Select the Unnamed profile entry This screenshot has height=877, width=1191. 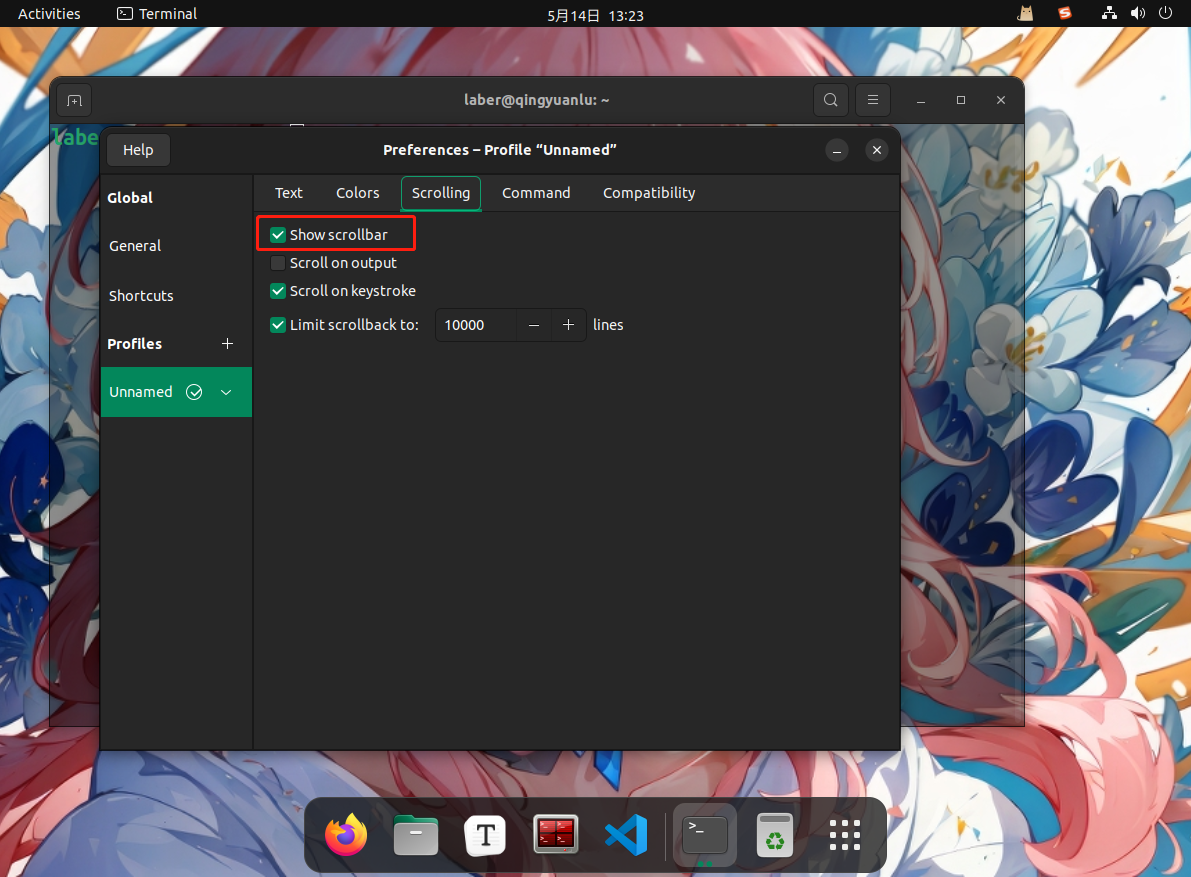[176, 392]
